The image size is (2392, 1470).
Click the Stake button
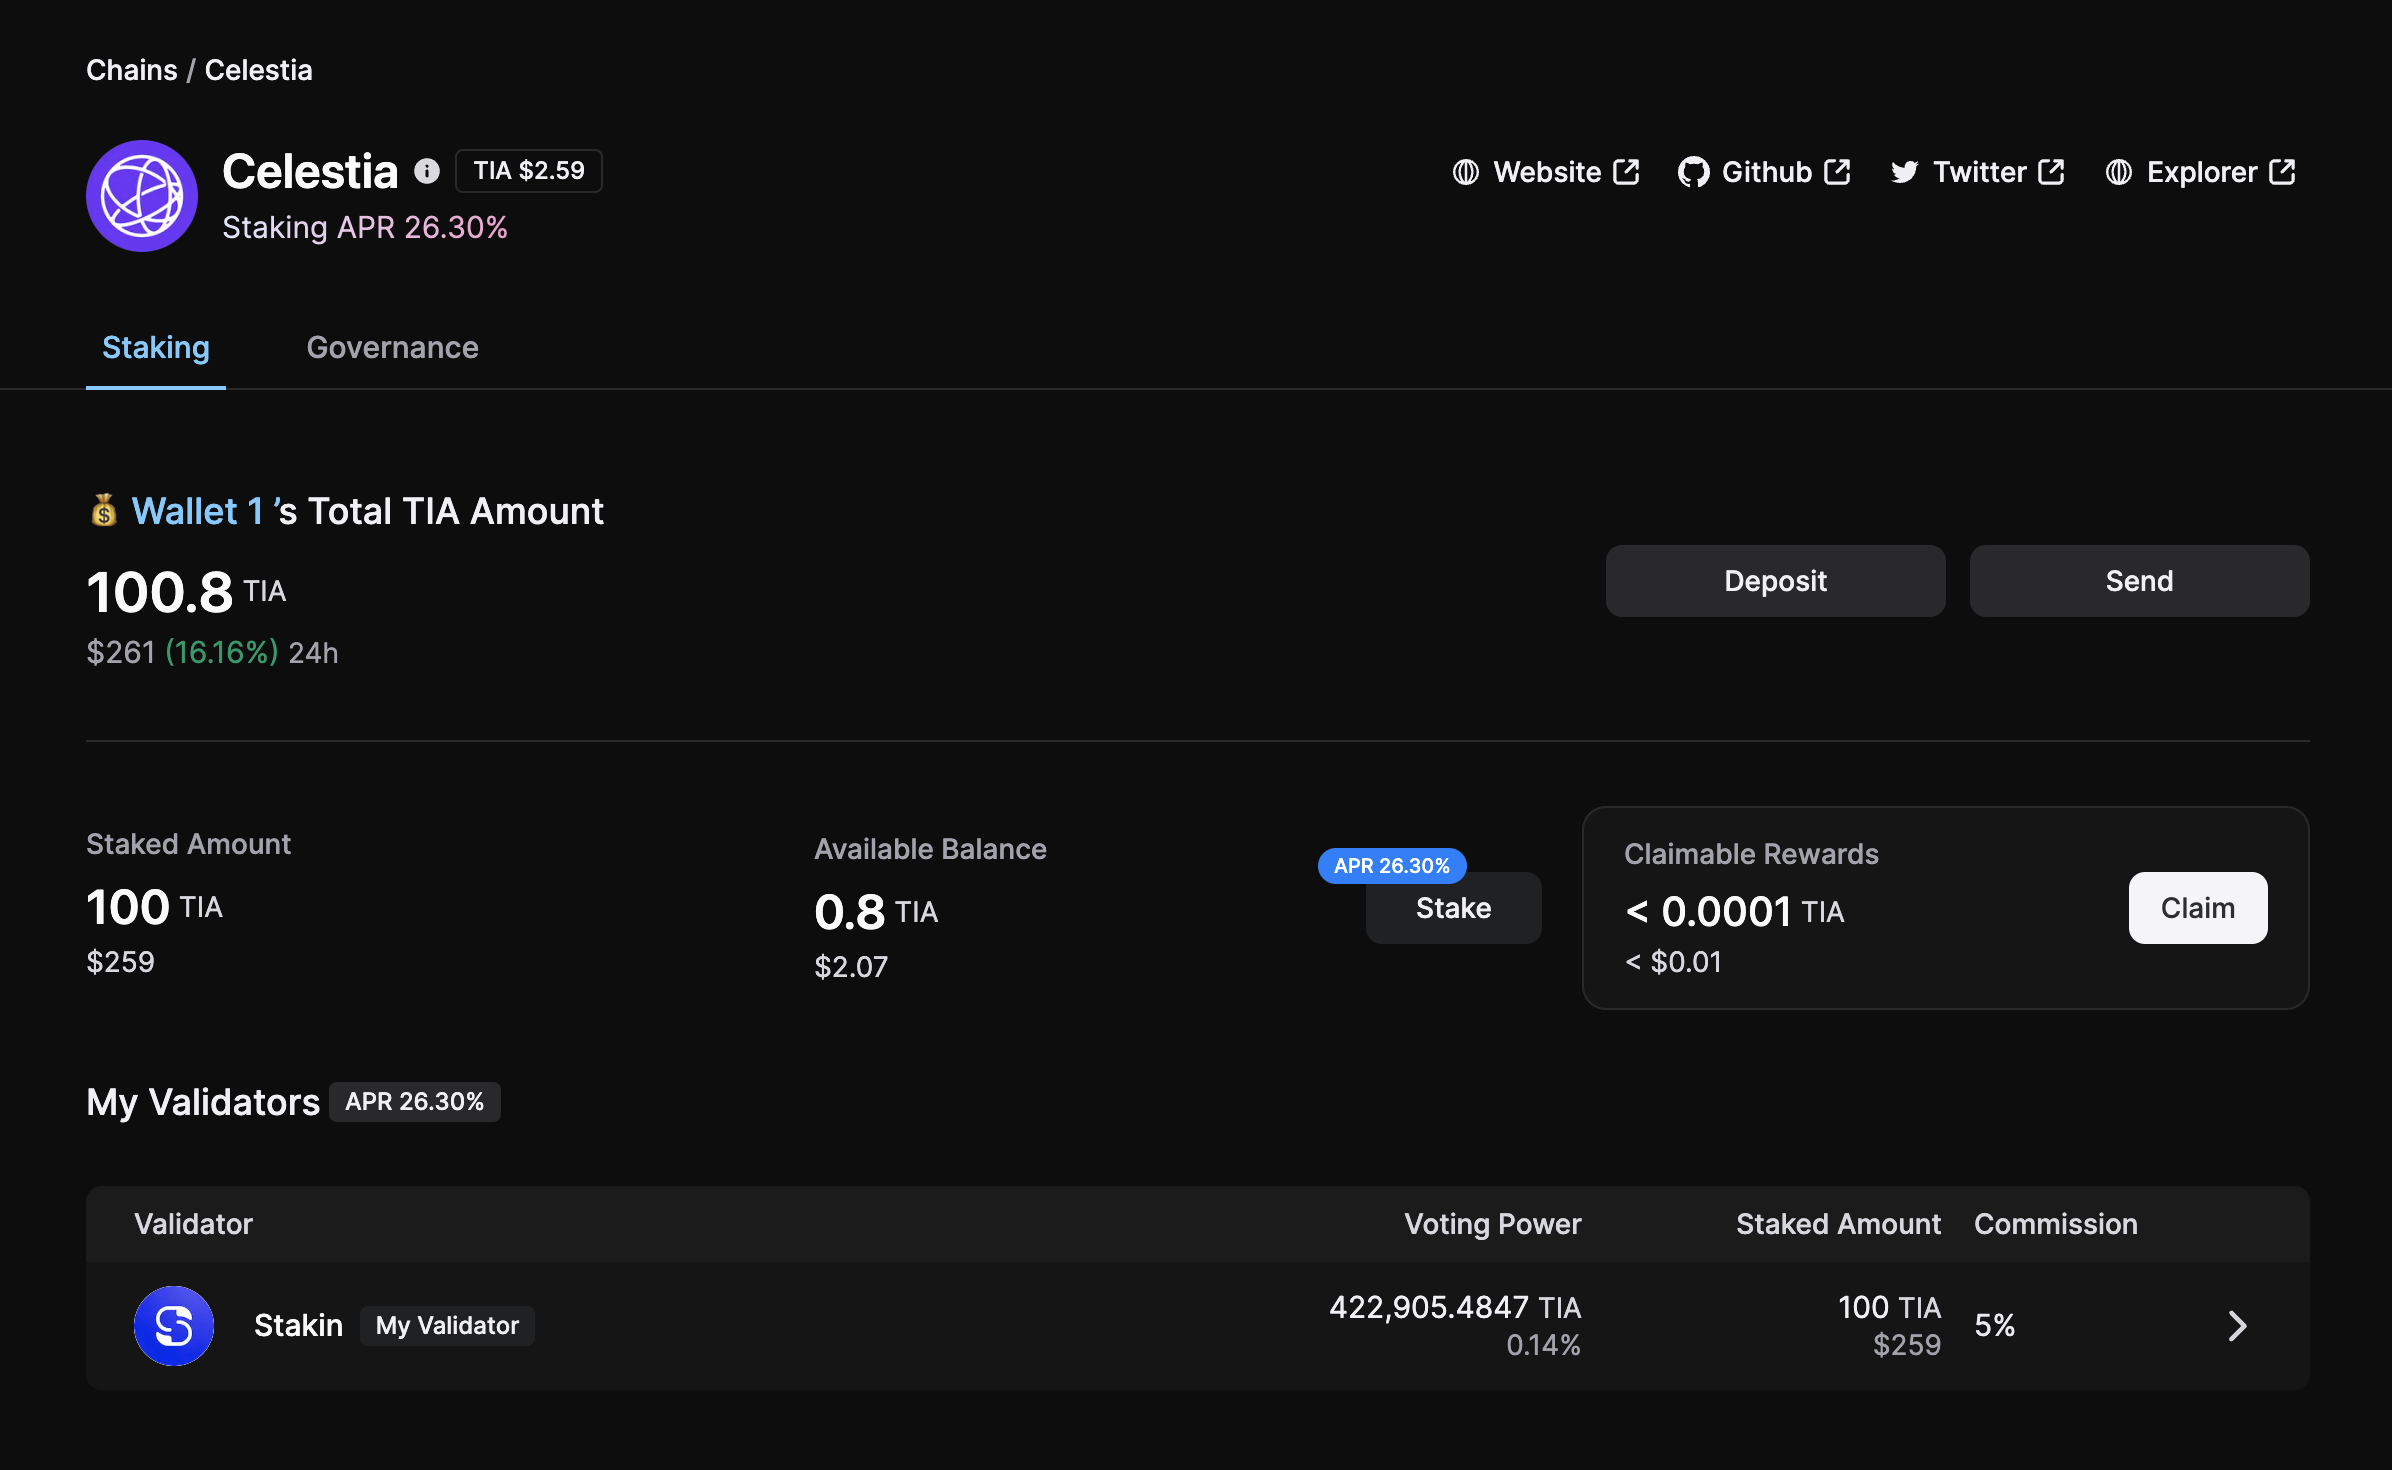coord(1454,908)
